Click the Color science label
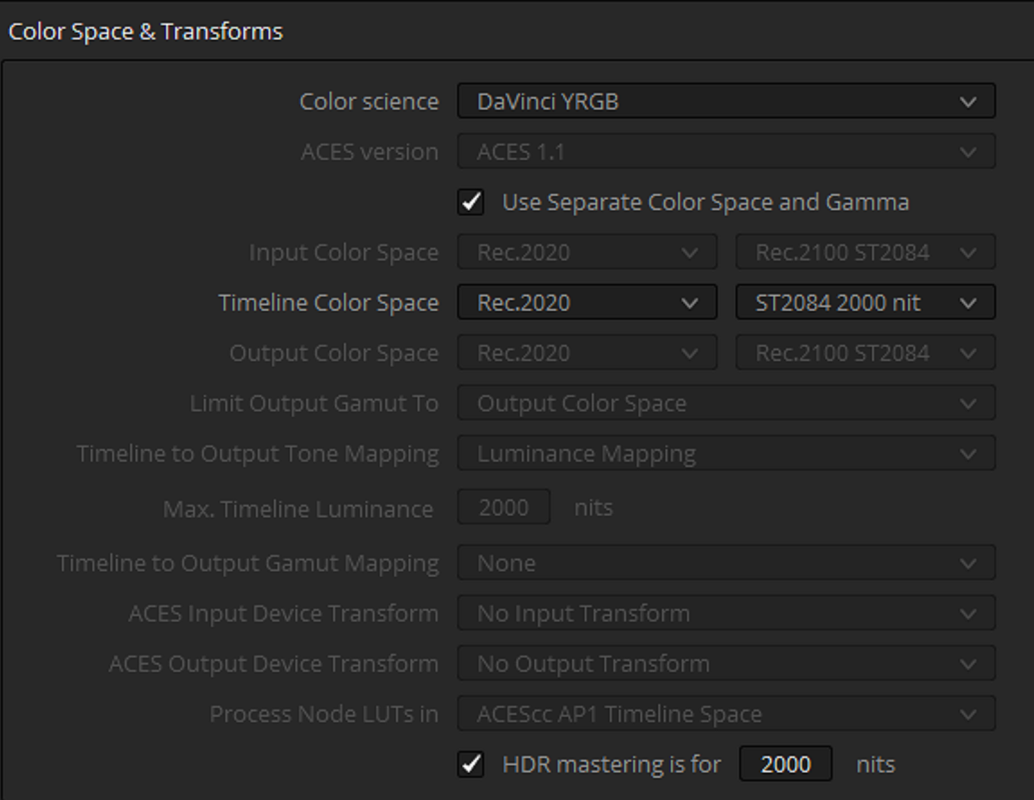The image size is (1034, 800). (369, 102)
